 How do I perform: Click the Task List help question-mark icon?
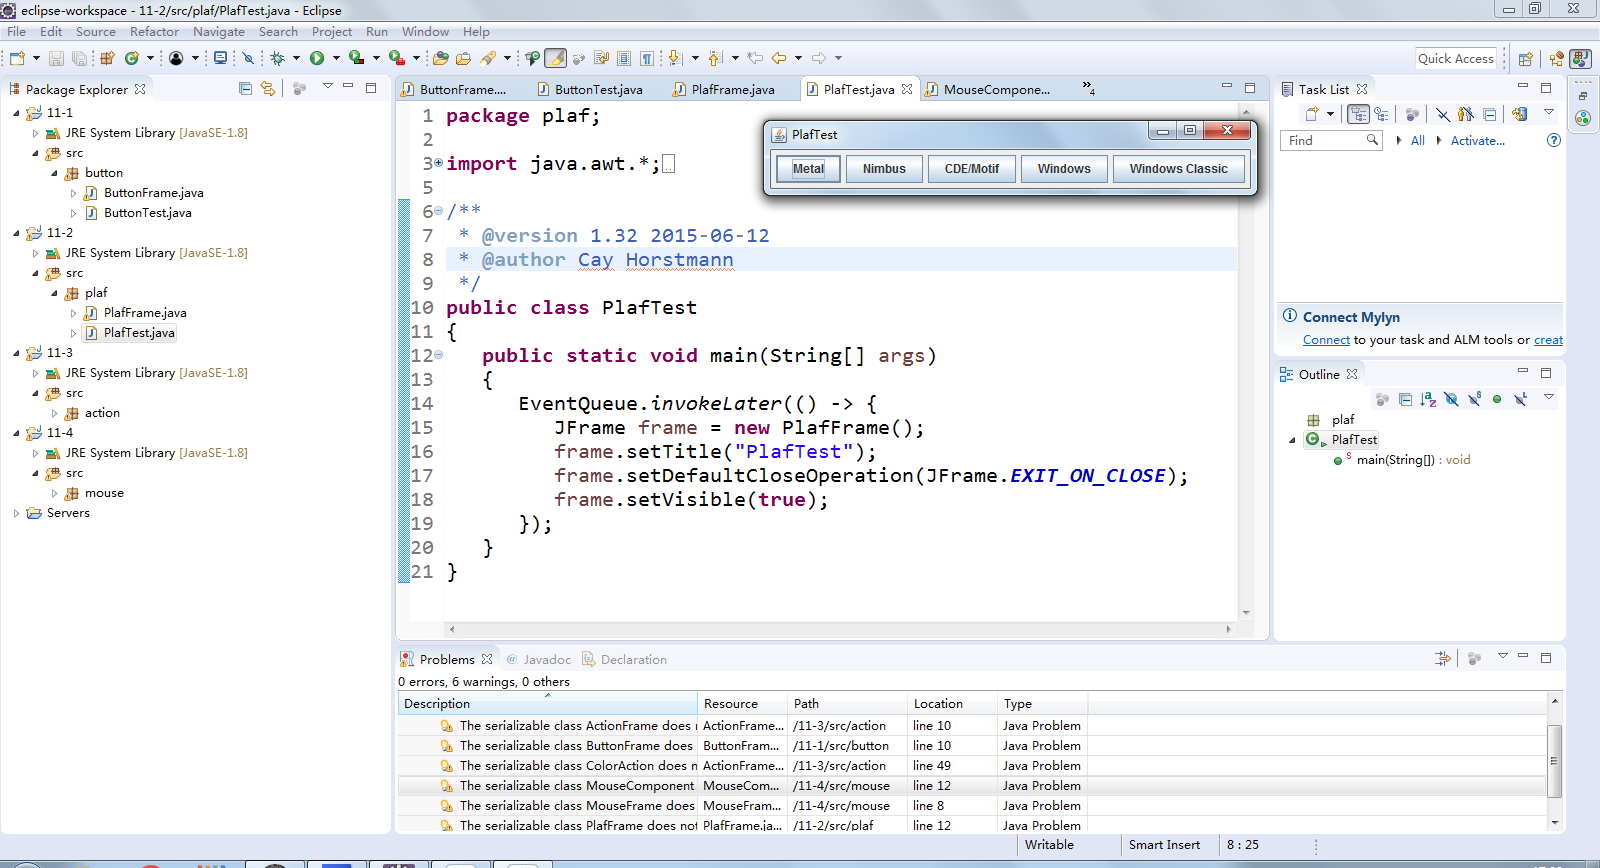(x=1553, y=140)
